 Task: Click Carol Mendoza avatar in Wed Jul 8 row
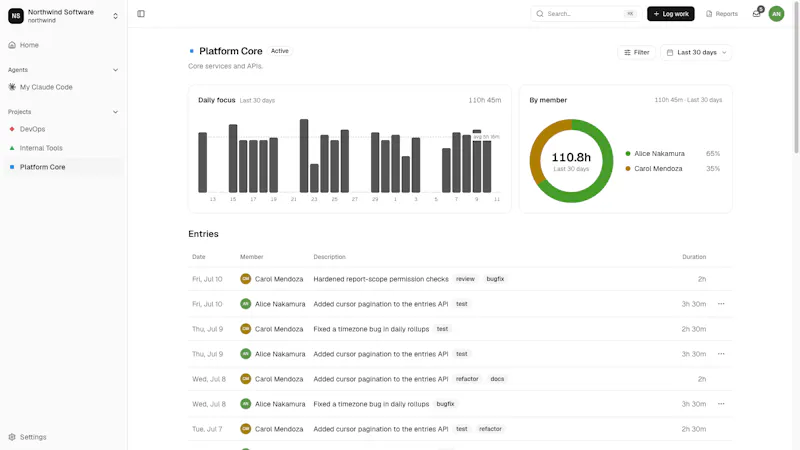[x=245, y=379]
